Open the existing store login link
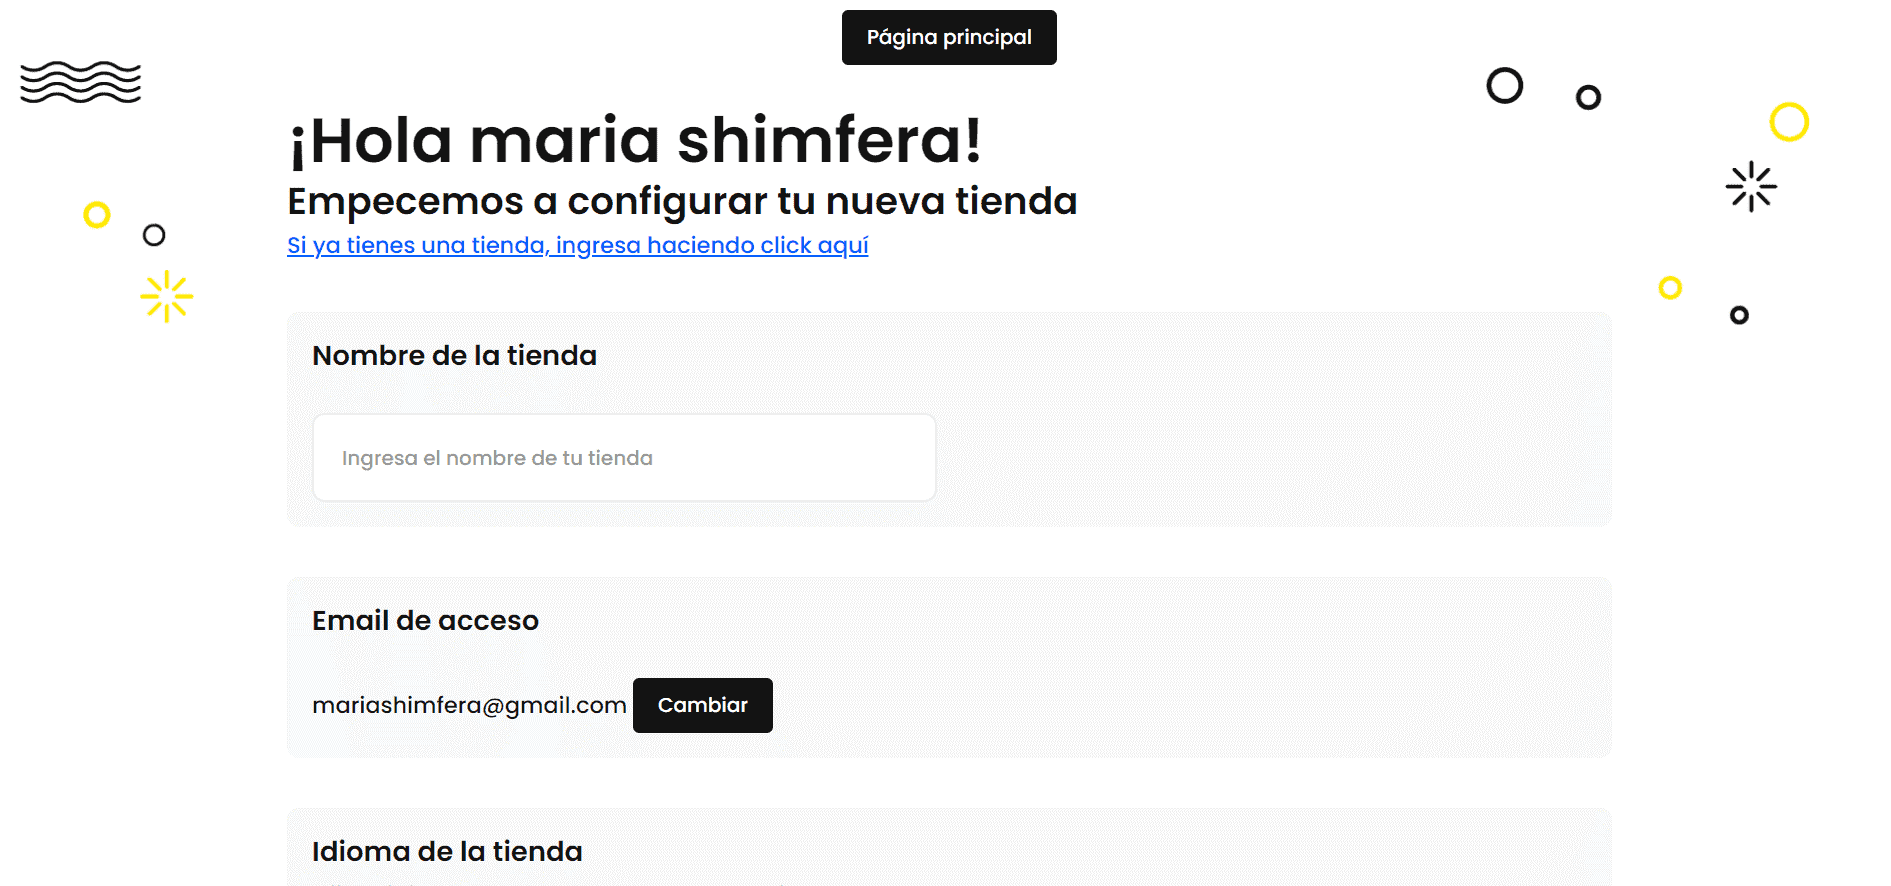This screenshot has height=886, width=1891. [578, 245]
